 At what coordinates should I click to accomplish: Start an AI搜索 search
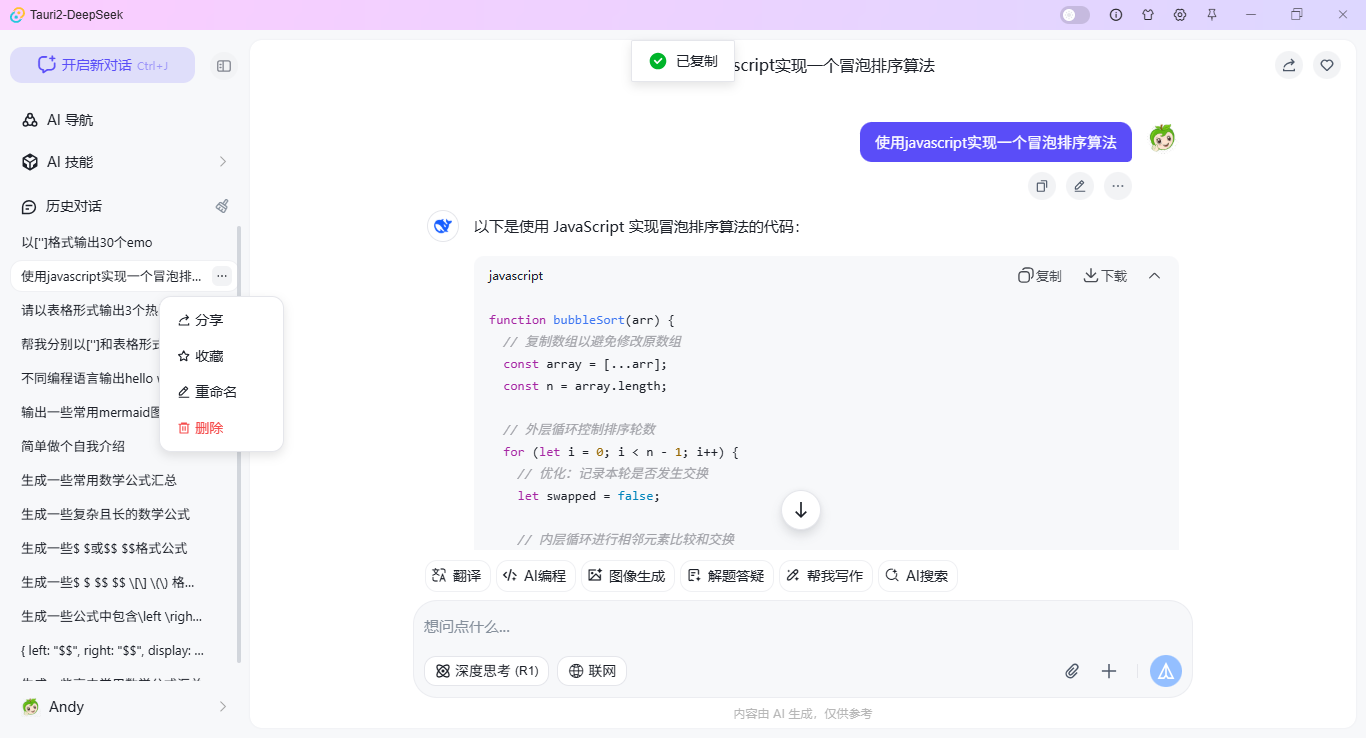pos(917,575)
